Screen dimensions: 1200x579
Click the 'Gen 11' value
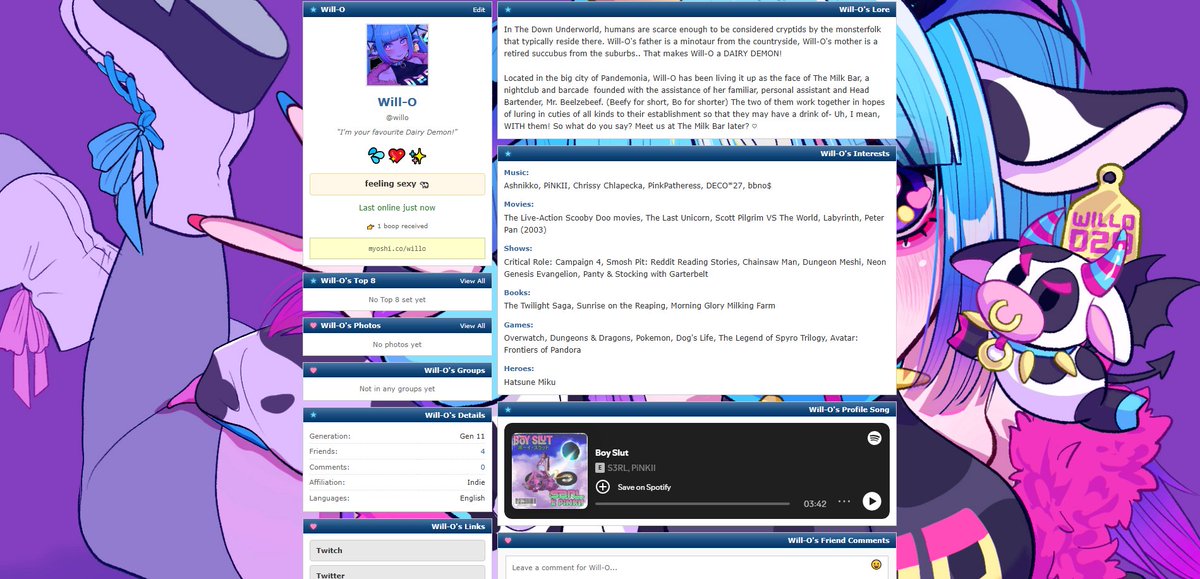point(473,437)
